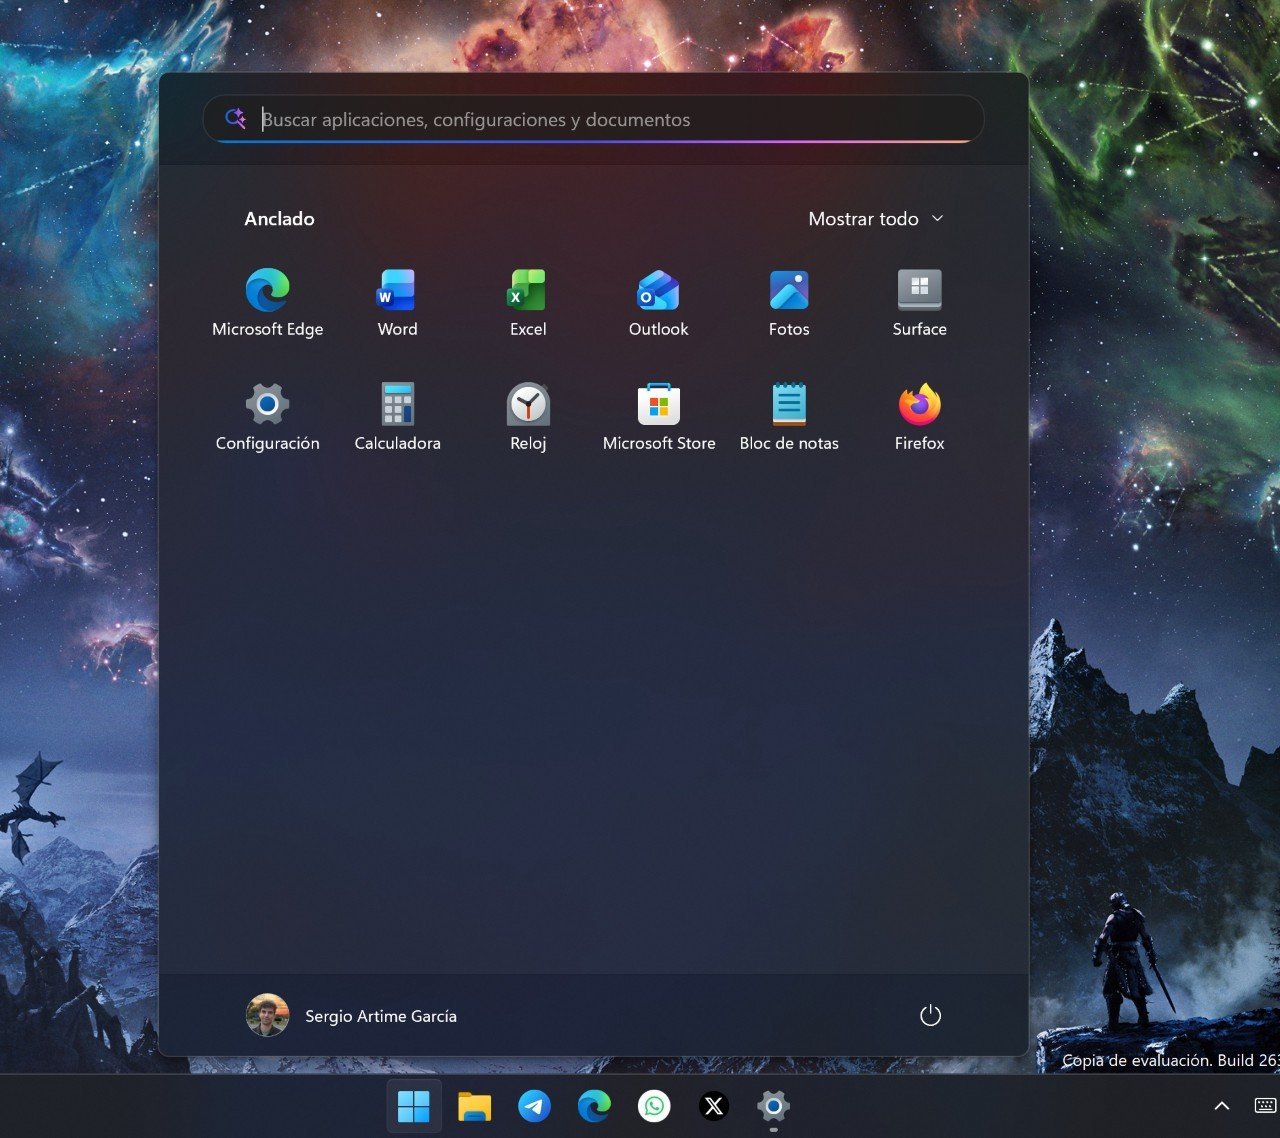The width and height of the screenshot is (1280, 1138).
Task: Open Sergio Artime García account menu
Action: click(x=352, y=1016)
